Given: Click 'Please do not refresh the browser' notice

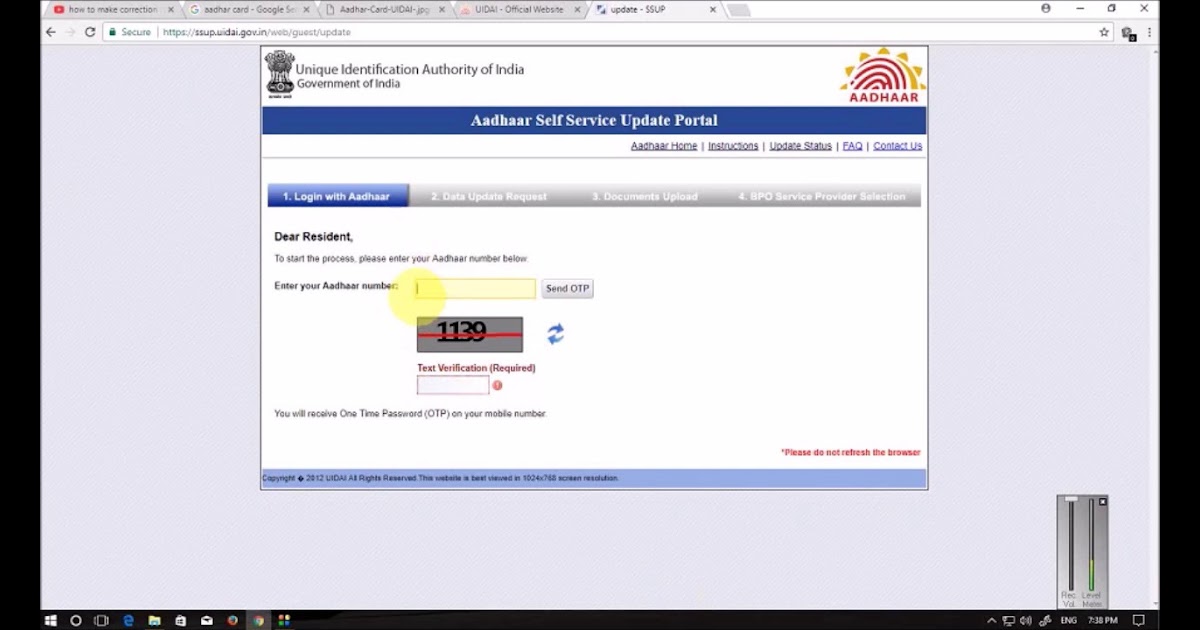Looking at the screenshot, I should [851, 452].
